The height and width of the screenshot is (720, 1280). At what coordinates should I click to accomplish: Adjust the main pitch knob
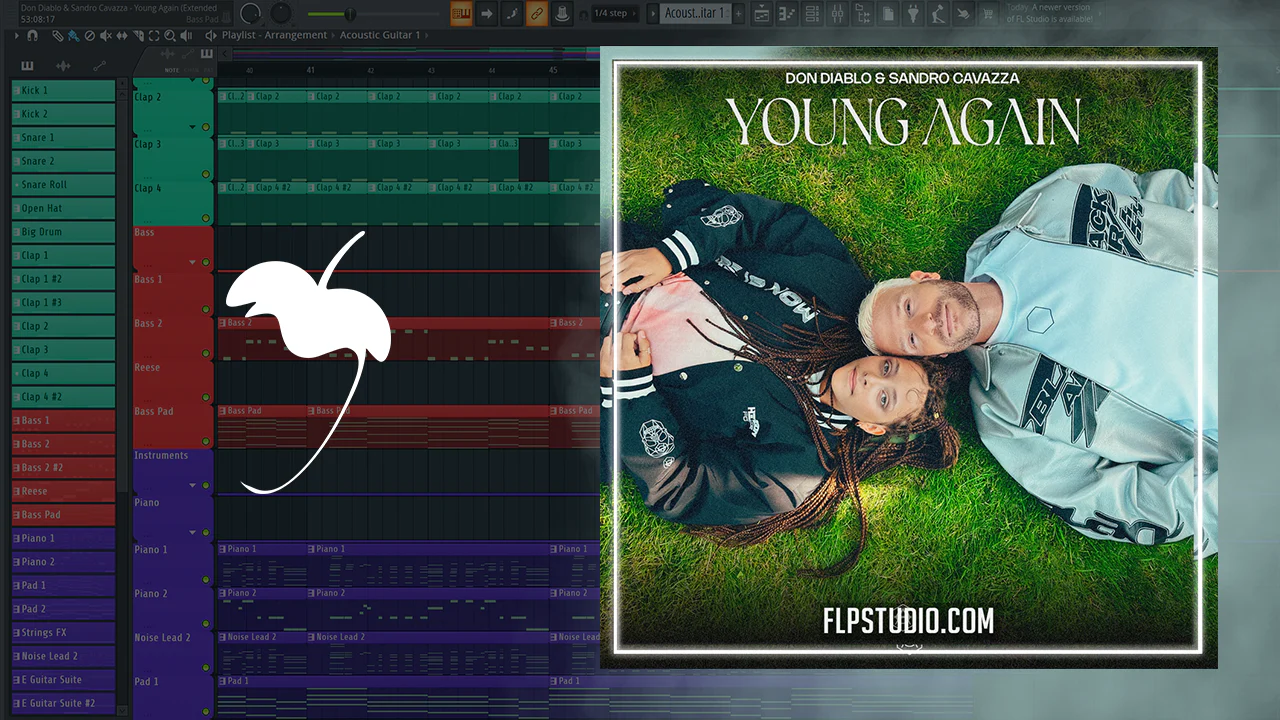pos(281,13)
